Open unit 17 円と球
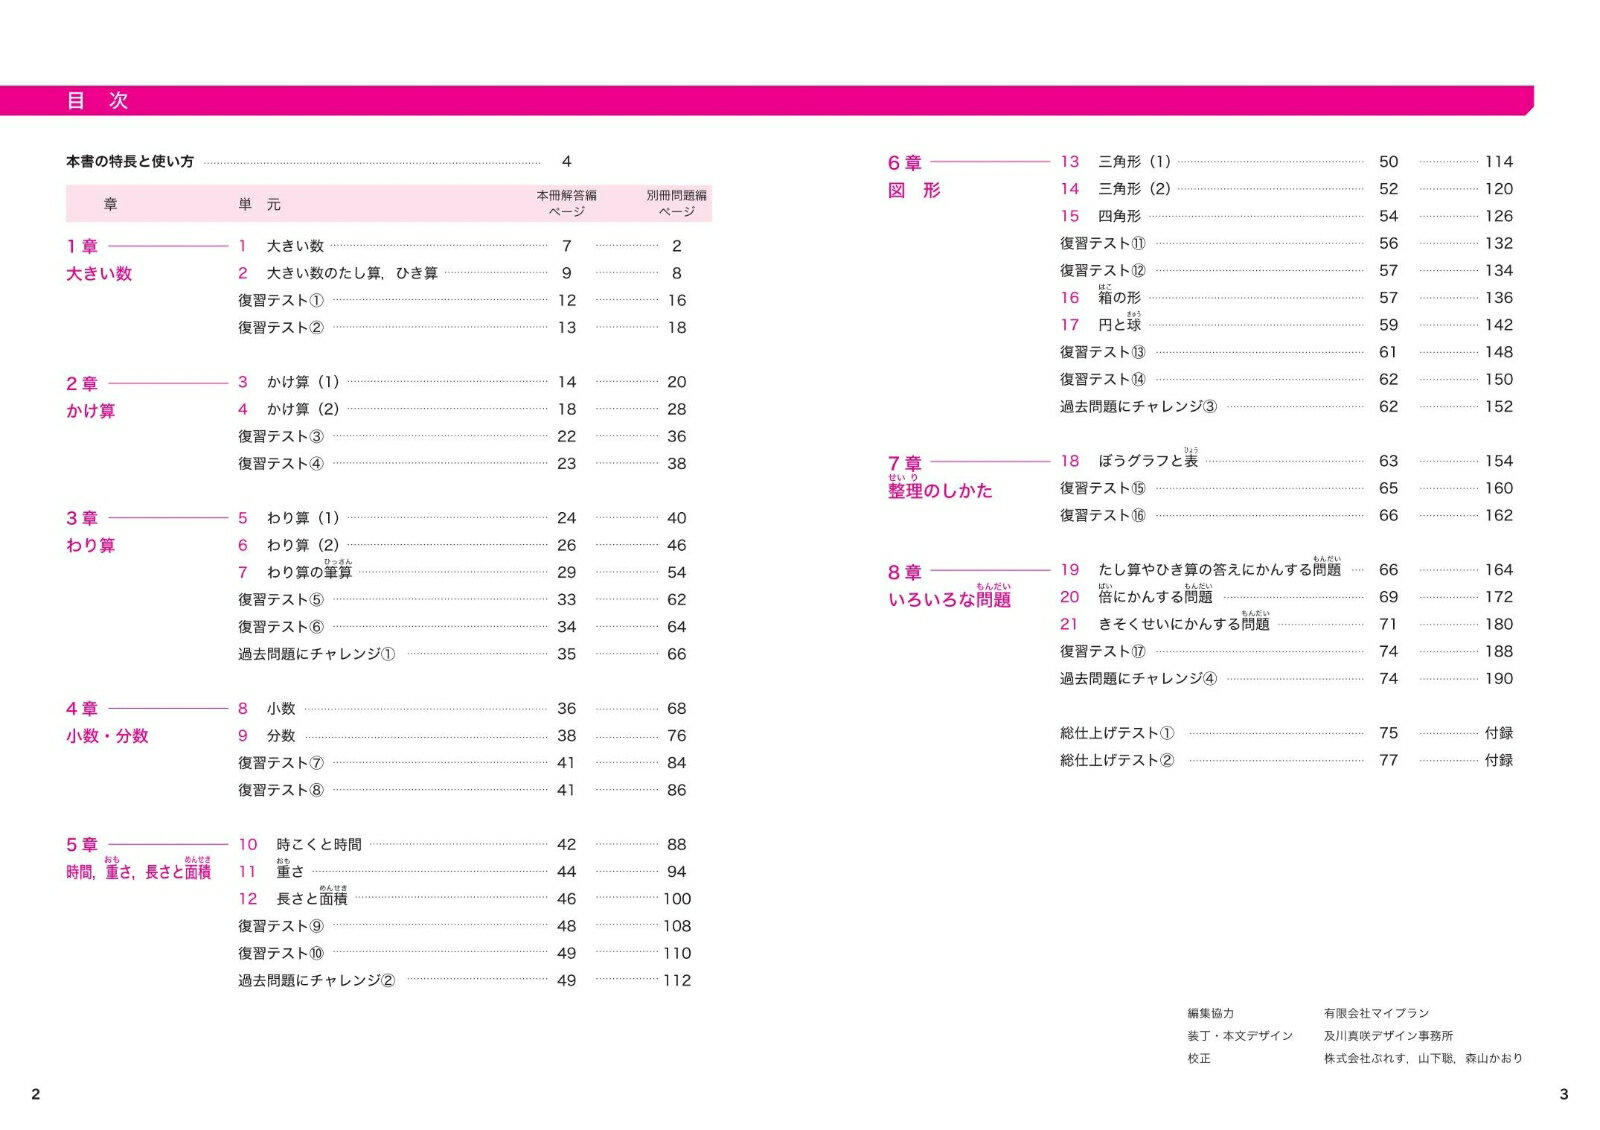The height and width of the screenshot is (1130, 1600). (1119, 325)
